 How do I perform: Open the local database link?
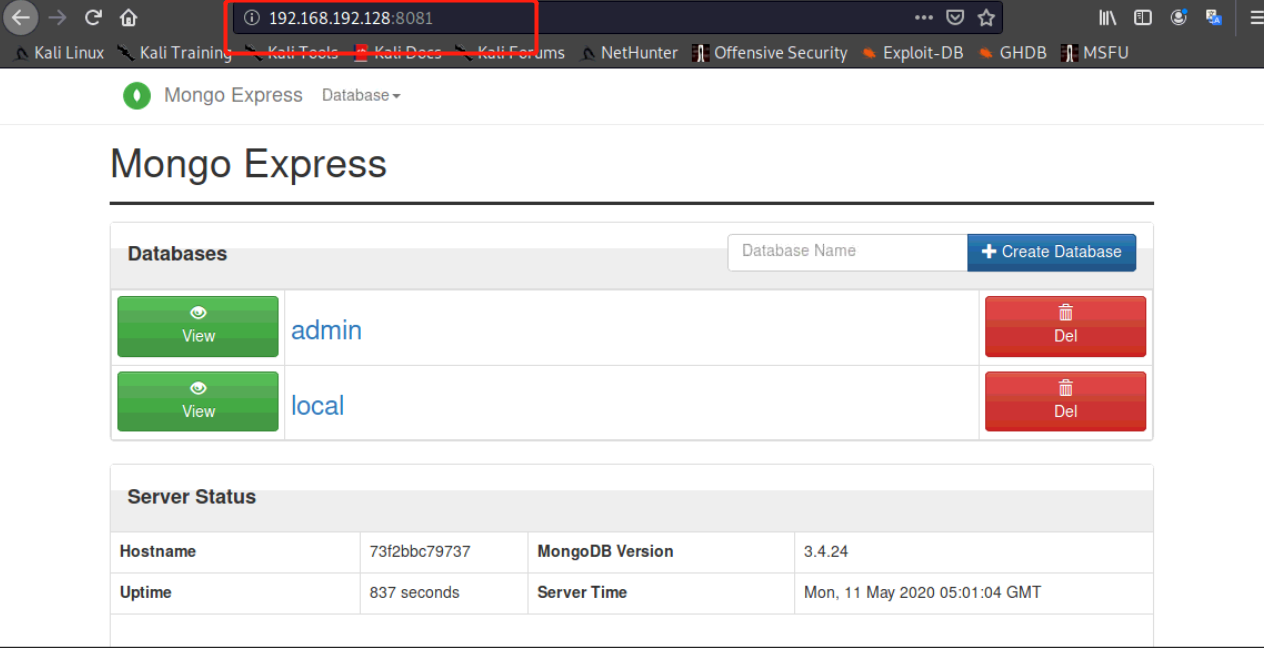317,405
